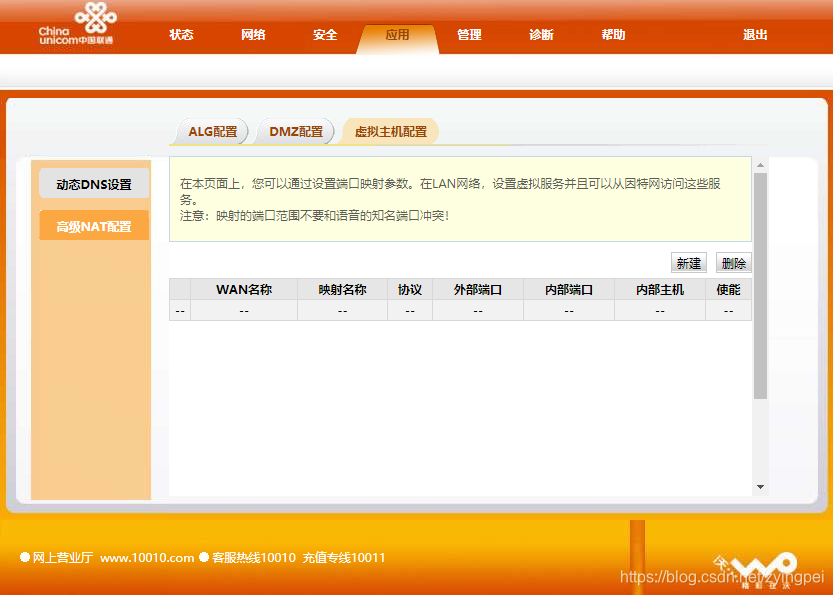Open 高级NAT配置 in the sidebar
This screenshot has height=596, width=834.
coord(94,226)
